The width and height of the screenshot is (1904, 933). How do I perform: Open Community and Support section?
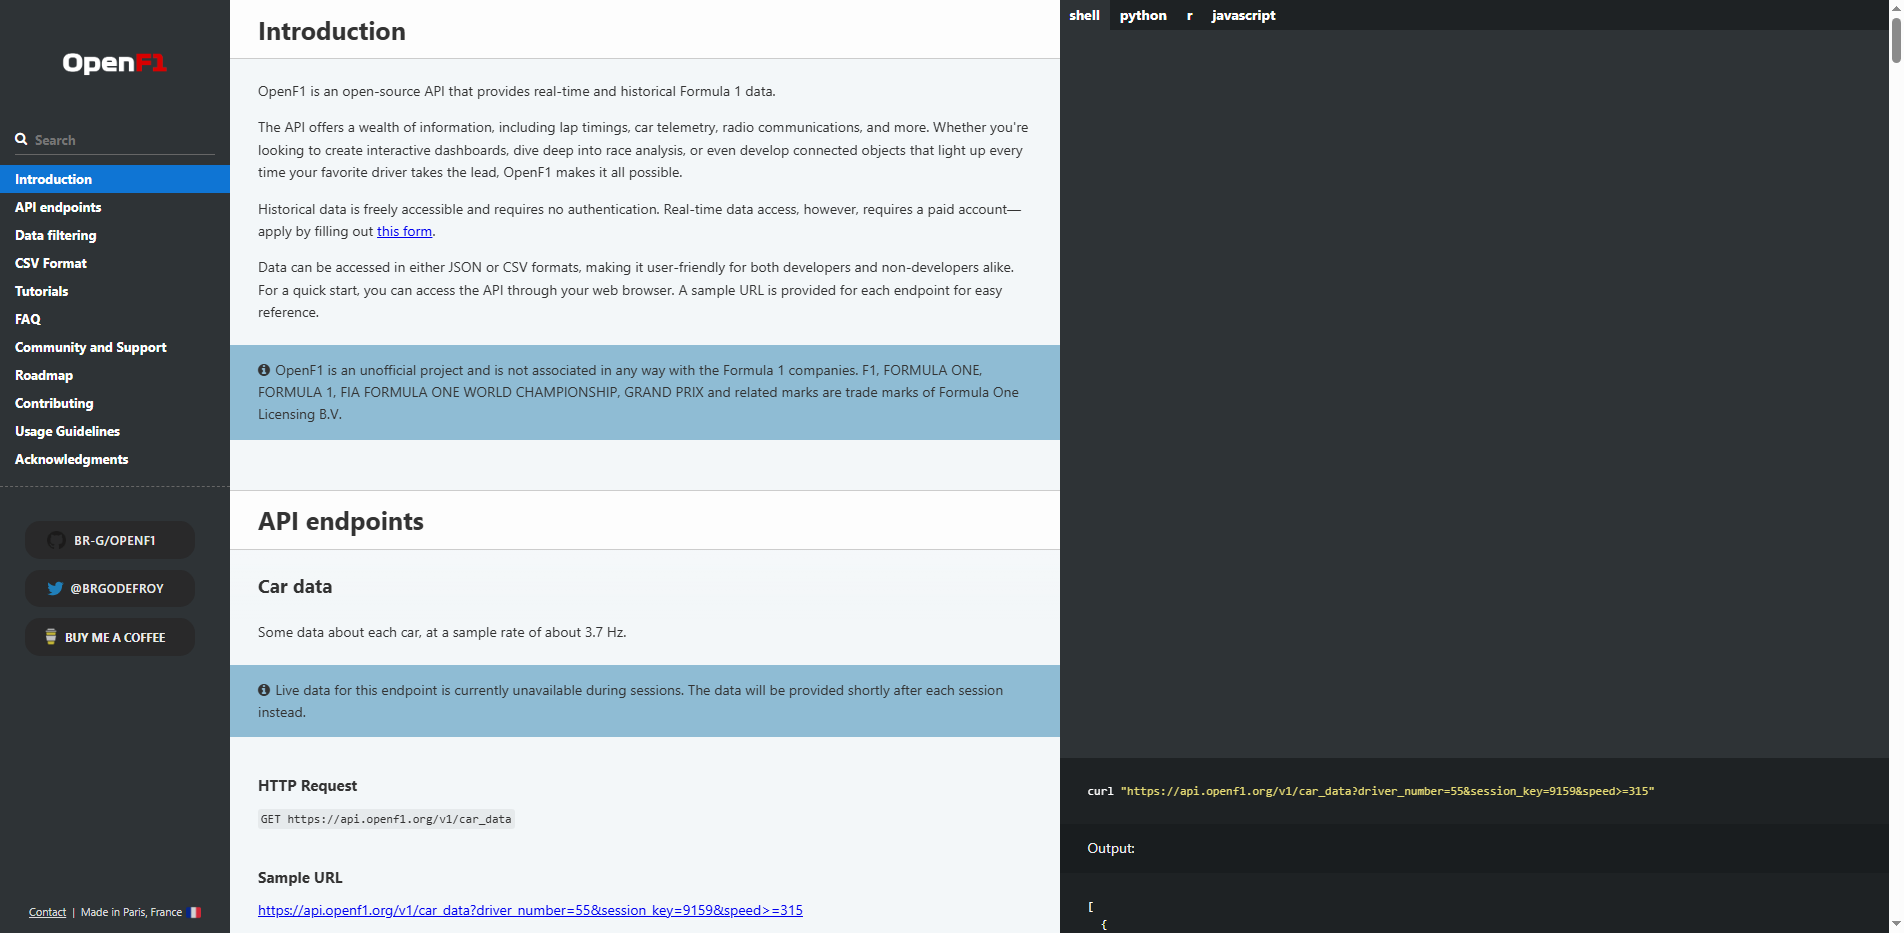tap(115, 347)
